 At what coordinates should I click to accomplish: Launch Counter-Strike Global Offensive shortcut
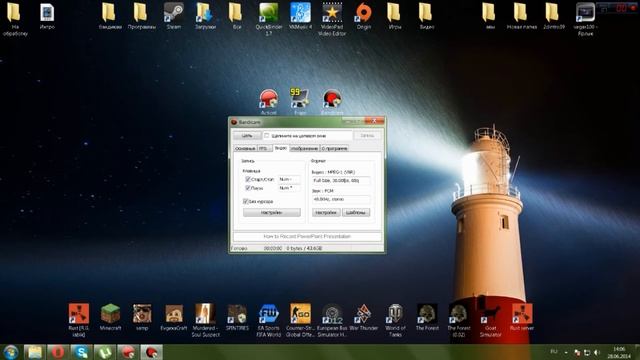tap(300, 320)
